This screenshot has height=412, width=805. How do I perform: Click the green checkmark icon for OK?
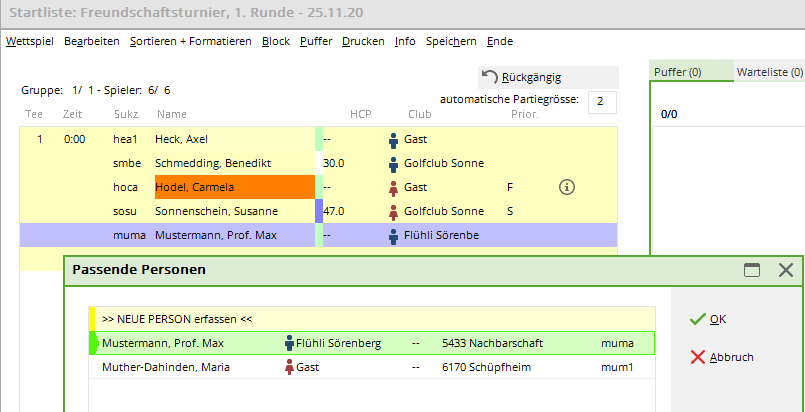697,319
